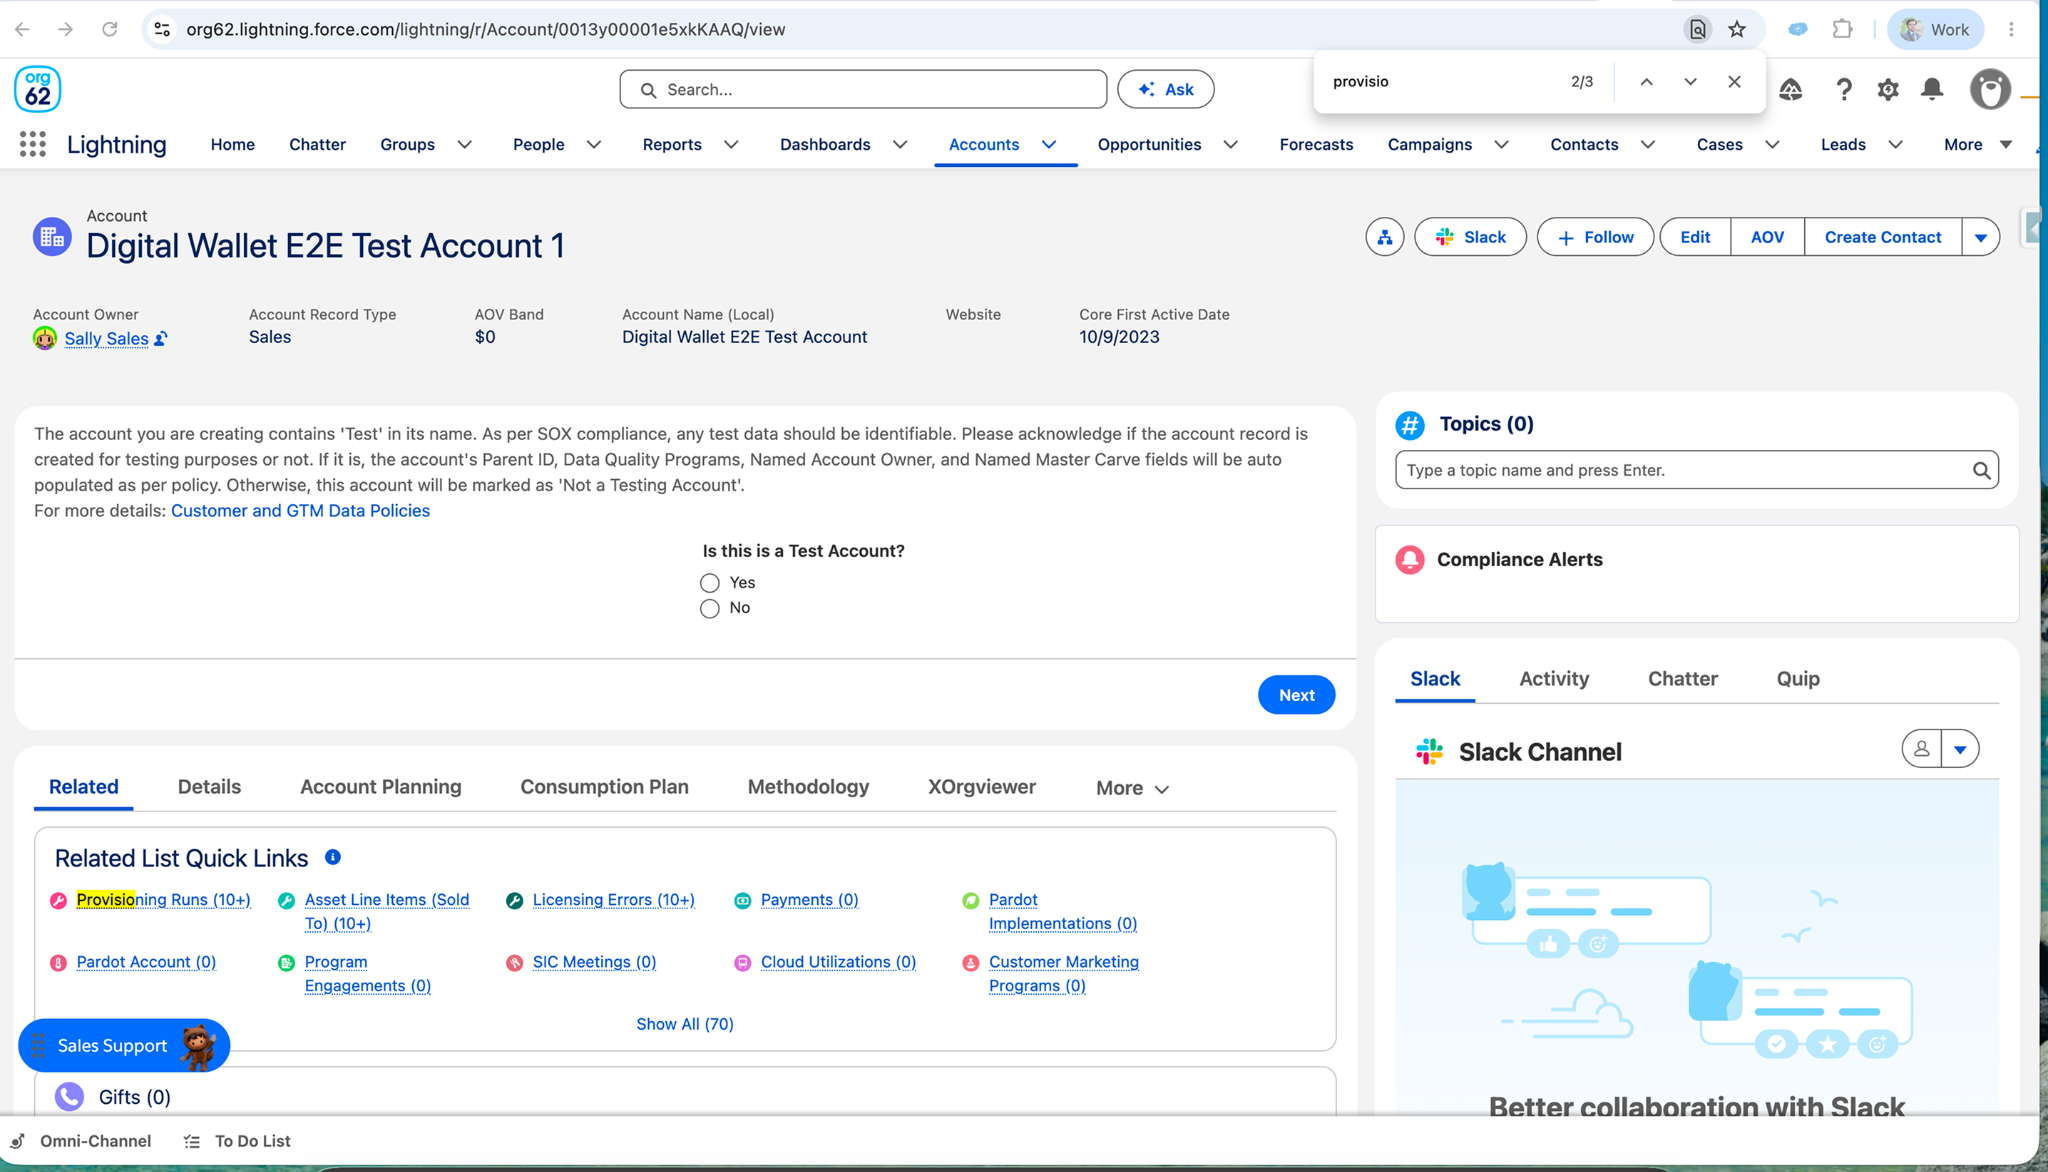Click the Create Contact button
Viewport: 2048px width, 1172px height.
1882,237
